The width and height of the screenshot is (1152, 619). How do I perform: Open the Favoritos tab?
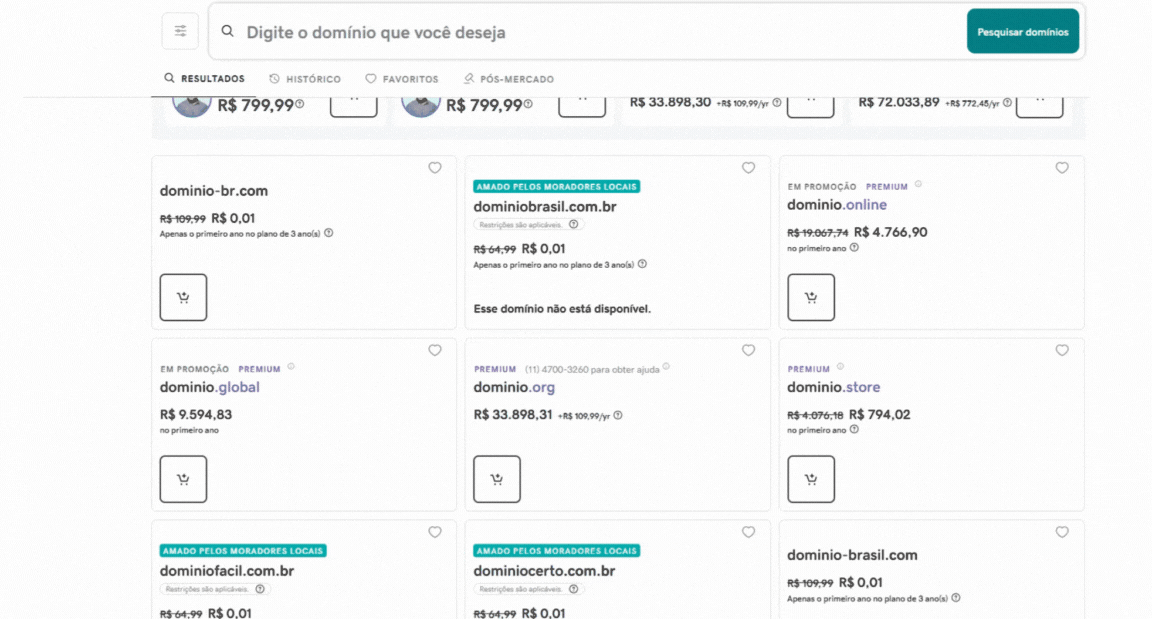click(402, 79)
